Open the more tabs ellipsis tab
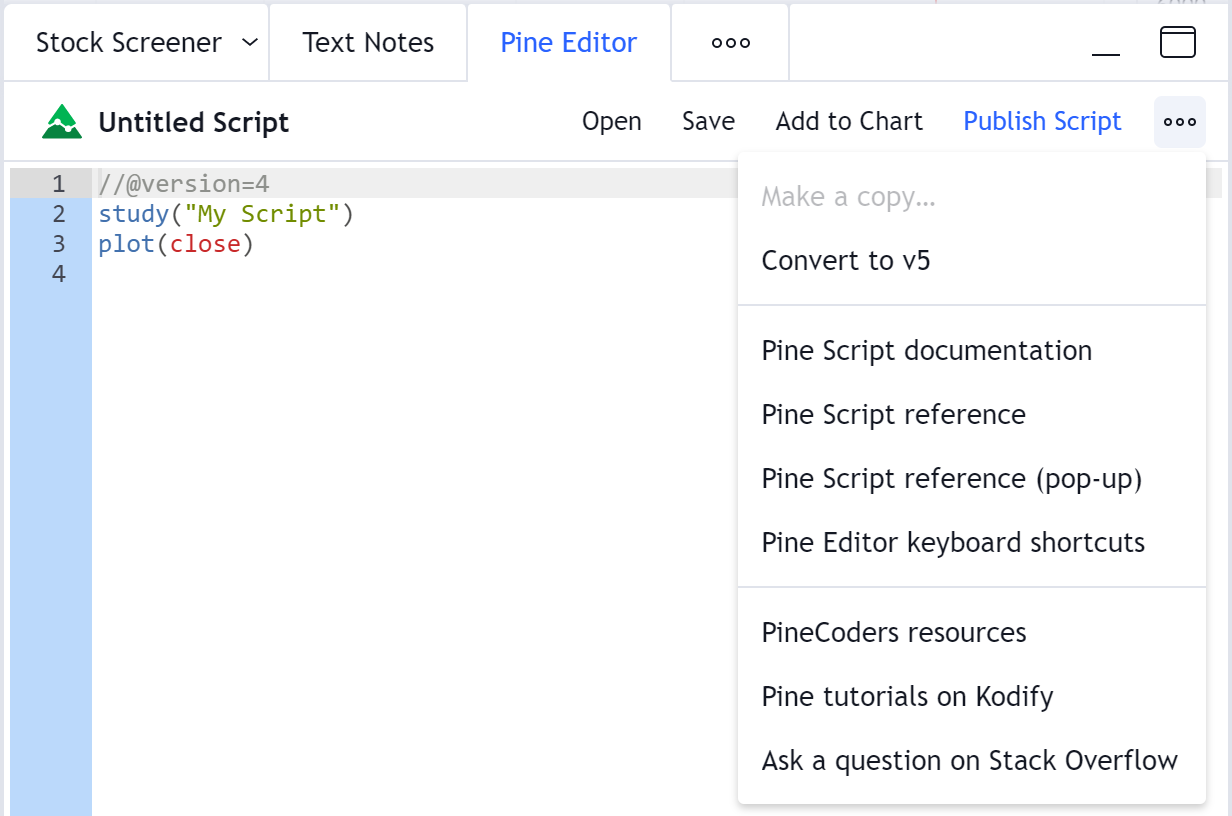Viewport: 1232px width, 816px height. point(730,43)
